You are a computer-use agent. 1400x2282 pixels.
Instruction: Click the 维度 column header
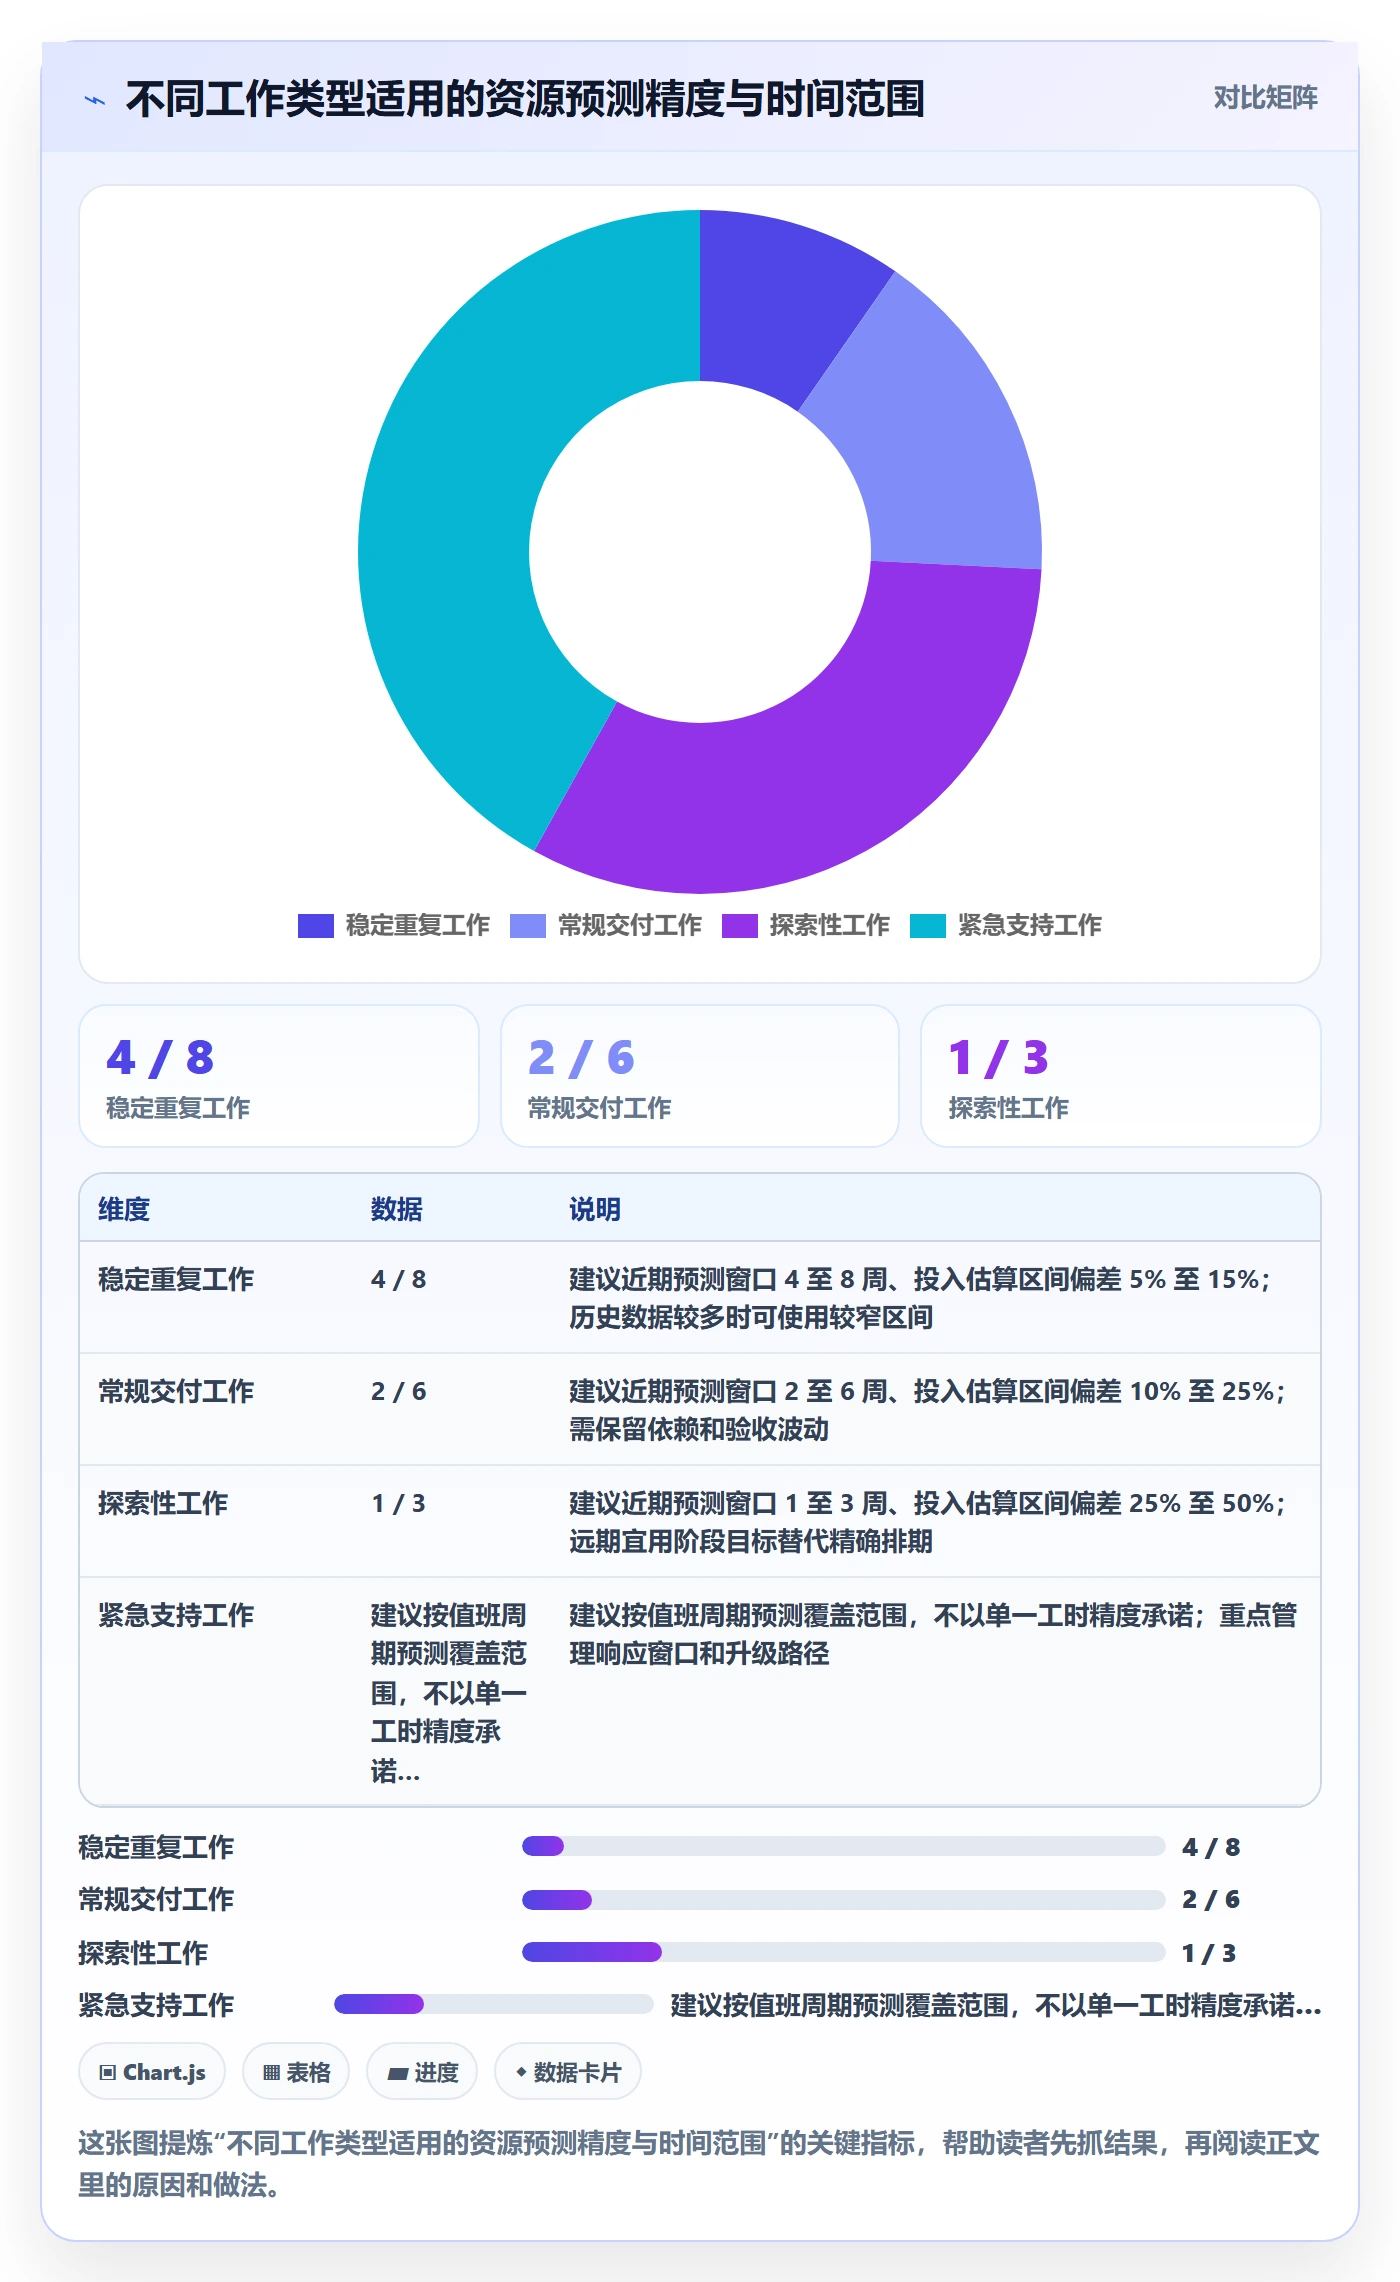124,1209
